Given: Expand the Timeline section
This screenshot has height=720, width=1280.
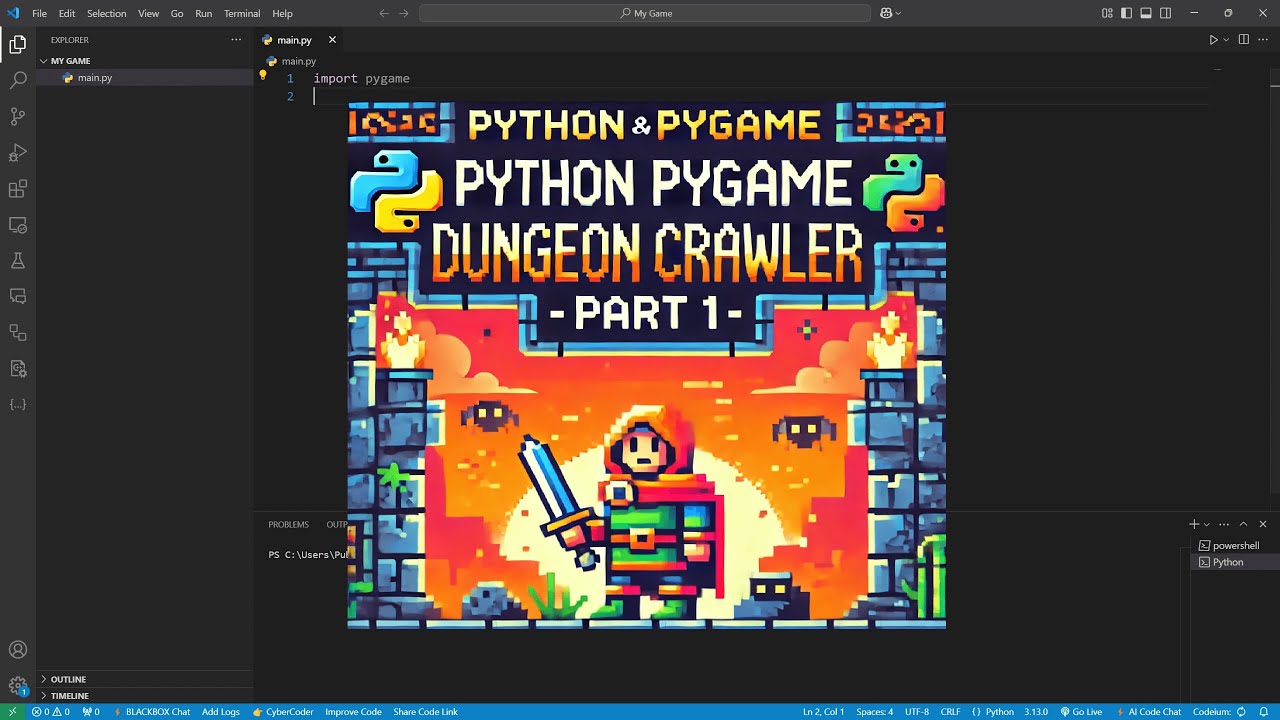Looking at the screenshot, I should coord(145,695).
